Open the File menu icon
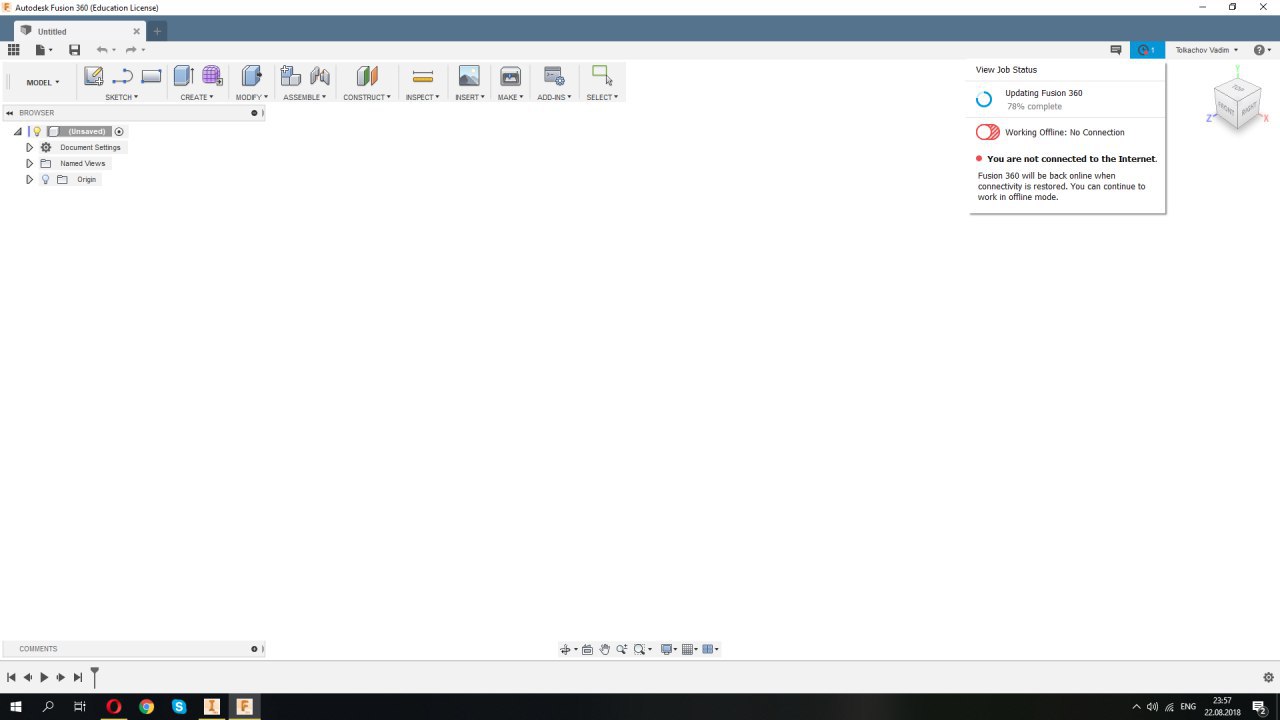1280x720 pixels. pos(41,50)
